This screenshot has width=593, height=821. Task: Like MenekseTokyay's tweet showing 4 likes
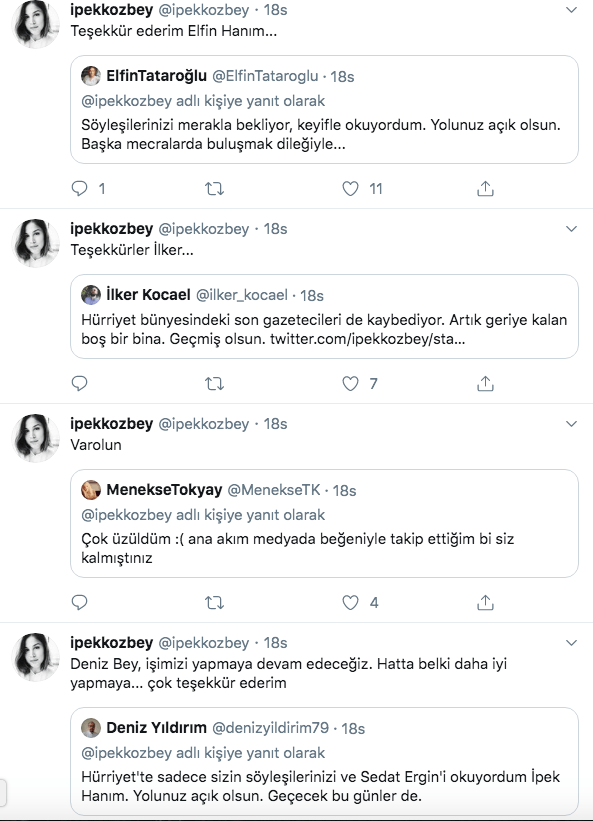point(350,601)
